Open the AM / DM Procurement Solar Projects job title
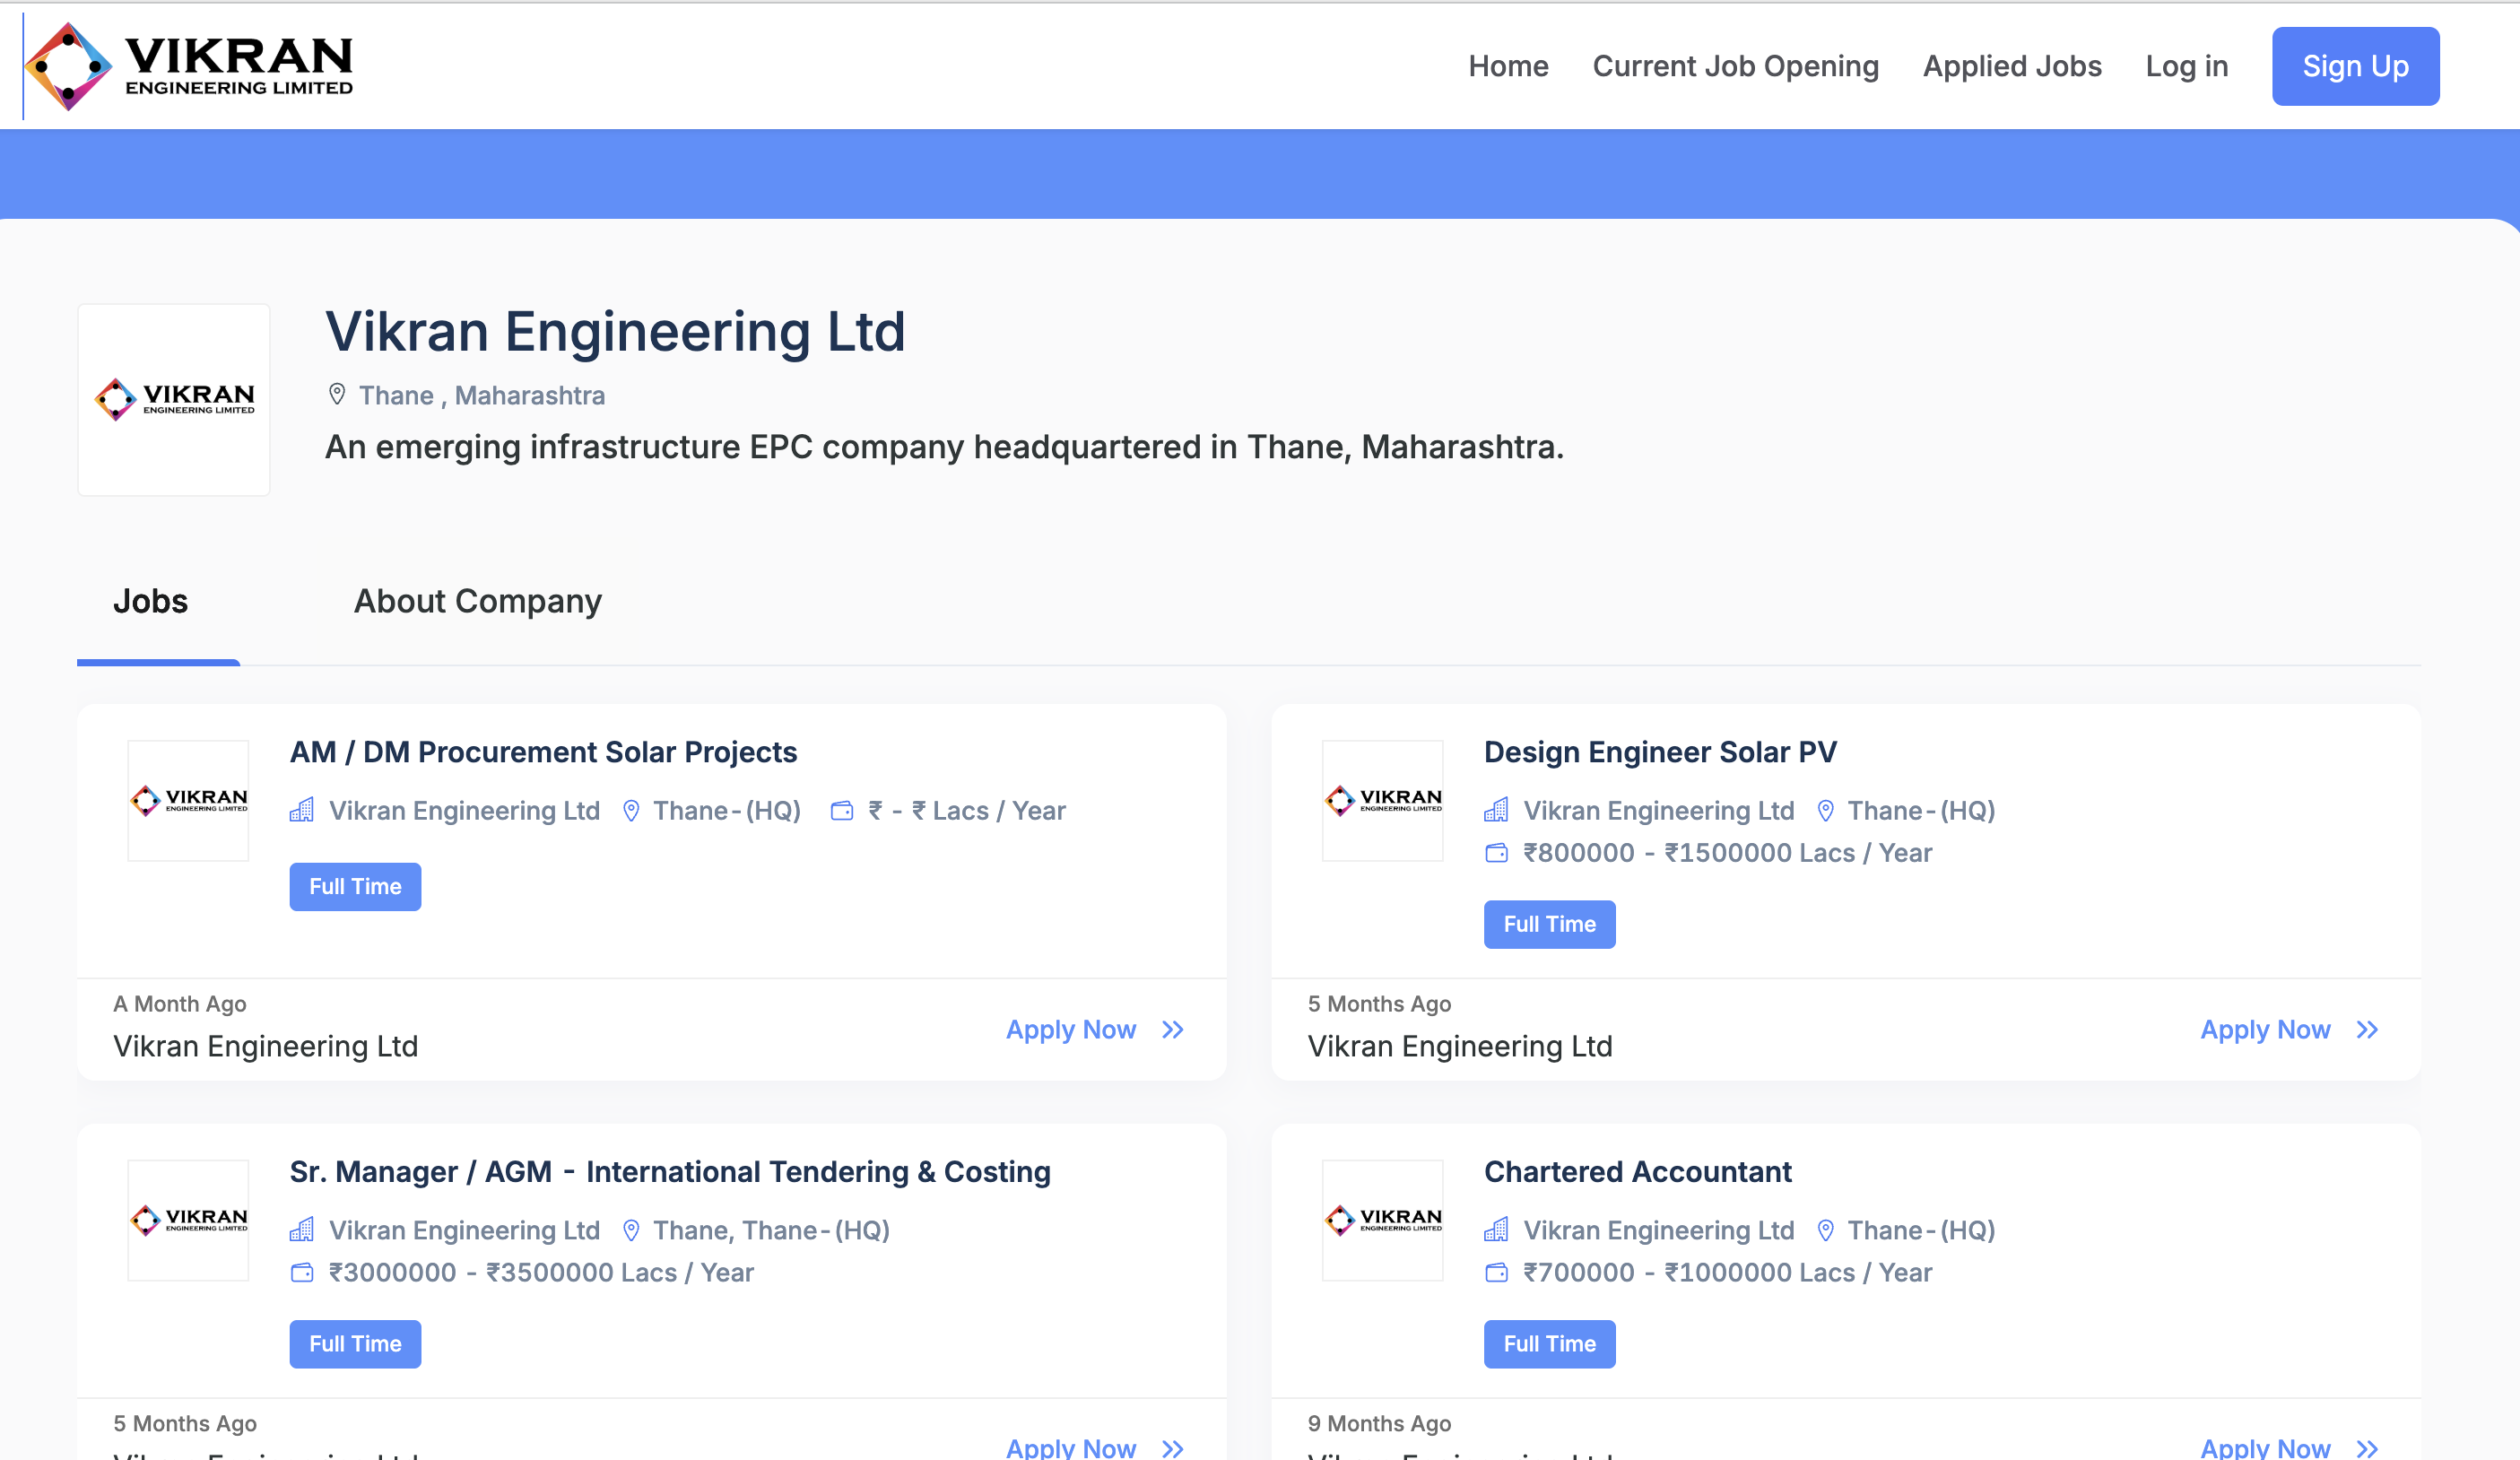Screen dimensions: 2520x1460 543,751
